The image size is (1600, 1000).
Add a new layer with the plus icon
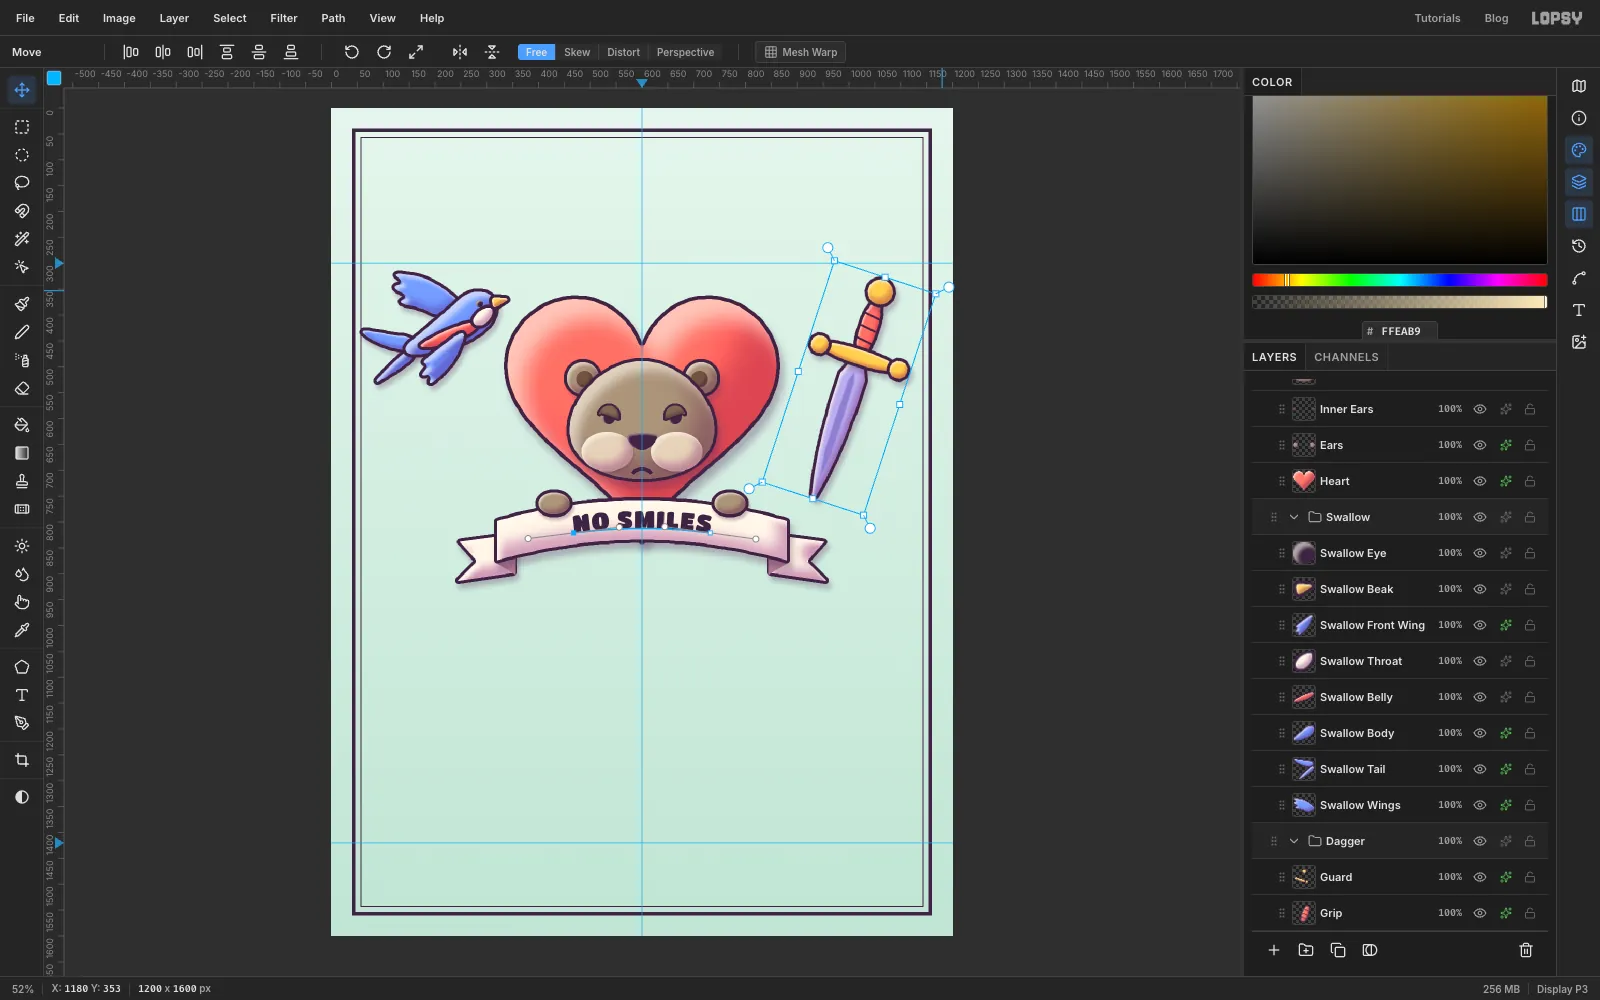1274,950
